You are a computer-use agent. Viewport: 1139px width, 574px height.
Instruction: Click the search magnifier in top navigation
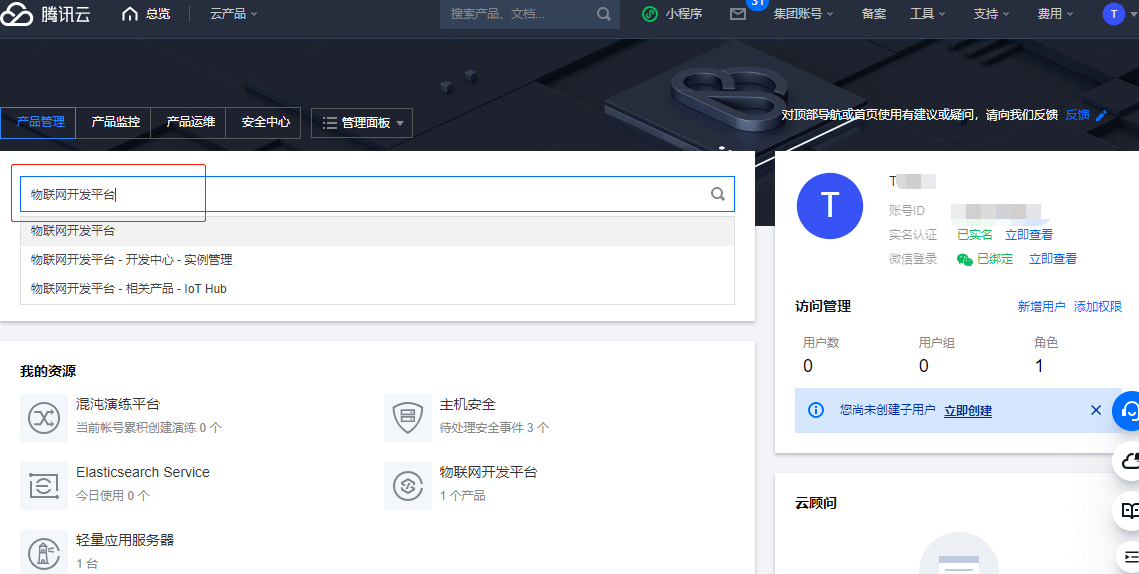pyautogui.click(x=603, y=14)
